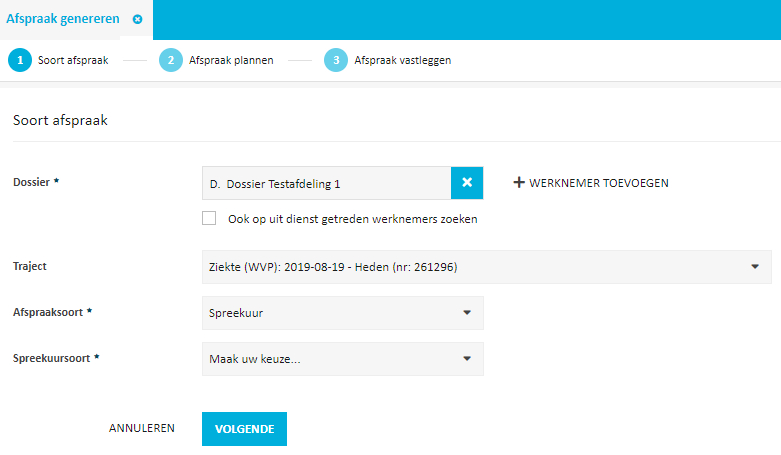Click step 1 circle icon

[20, 60]
